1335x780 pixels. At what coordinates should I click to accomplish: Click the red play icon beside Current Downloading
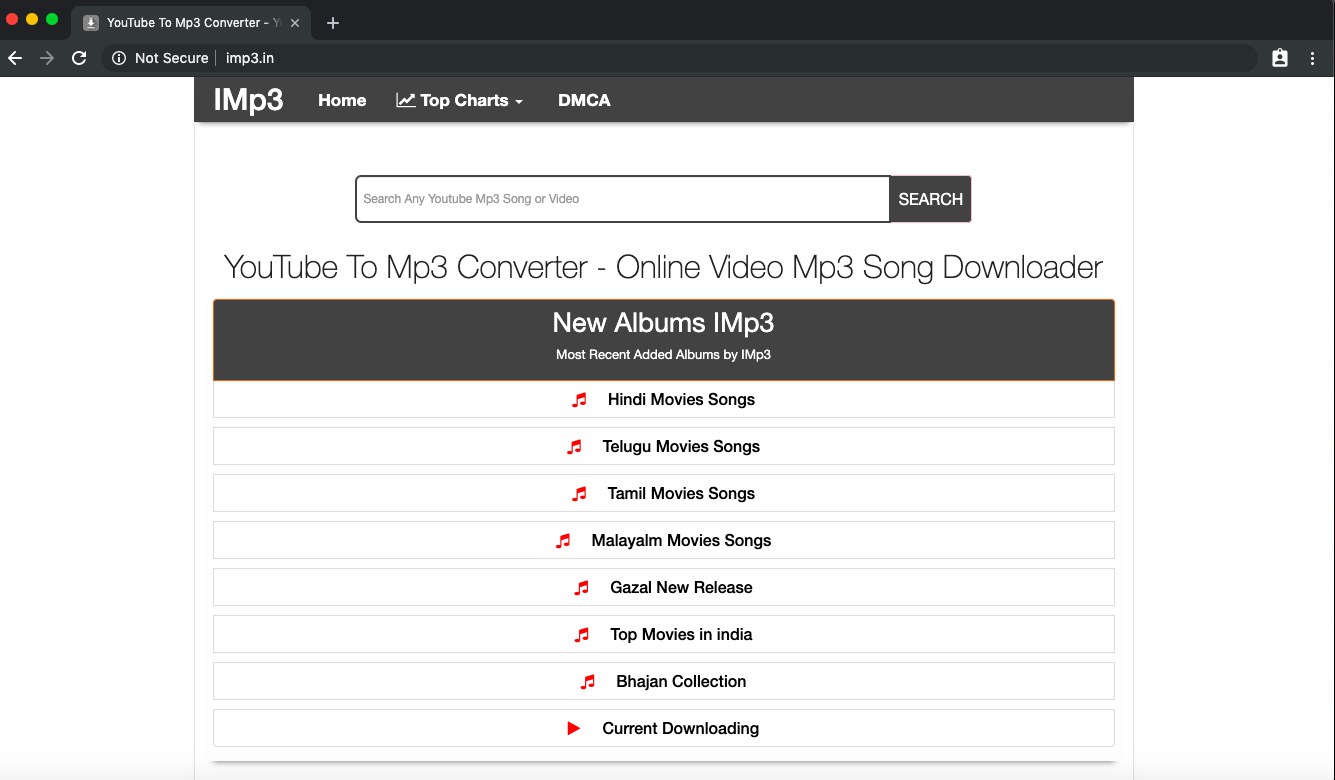pyautogui.click(x=573, y=728)
